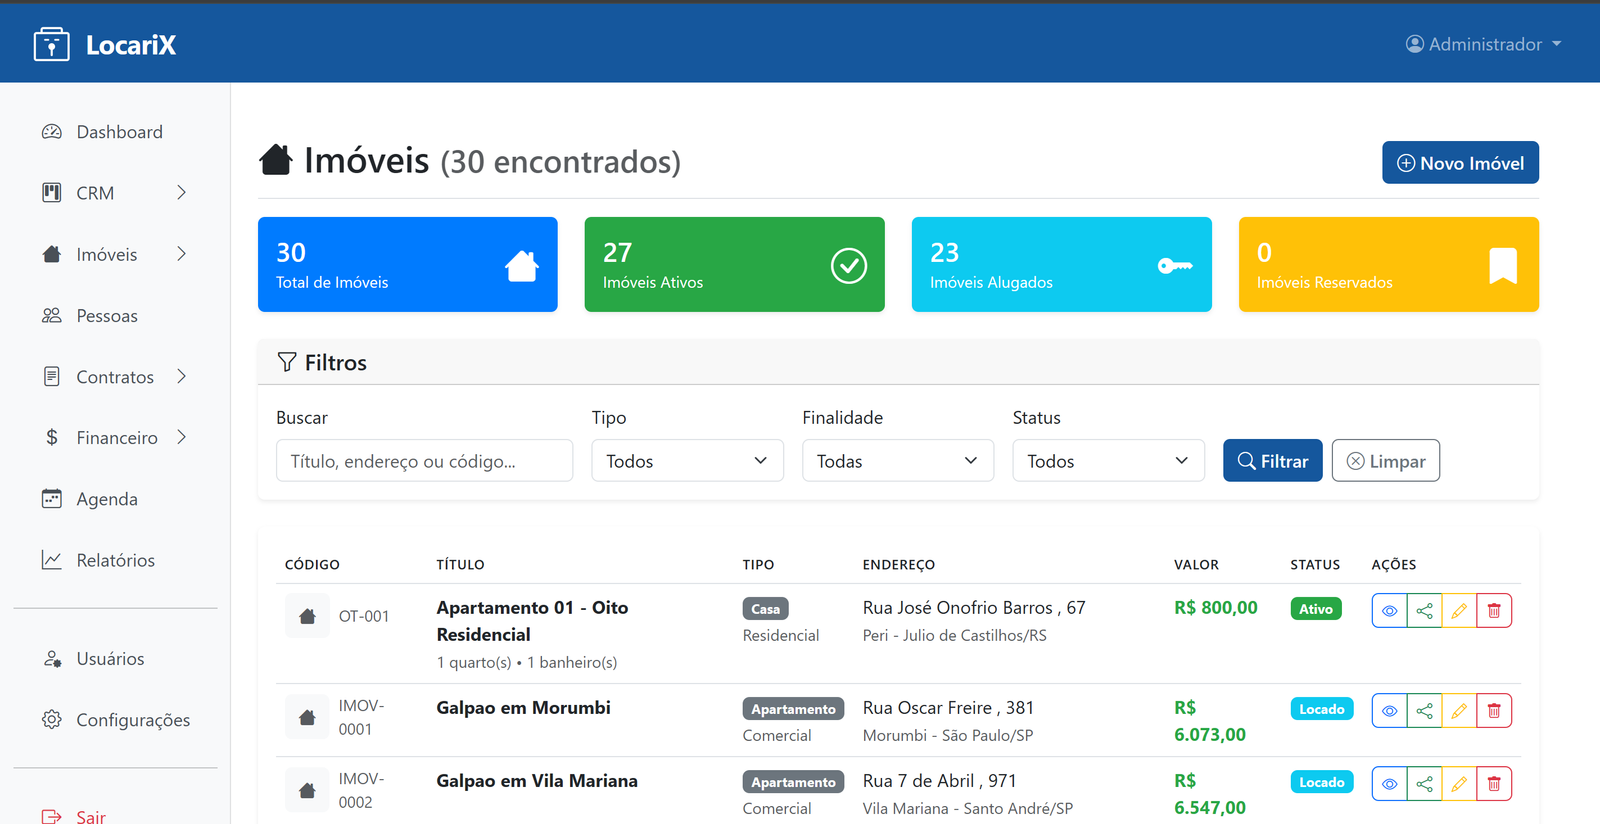Click the Configurações gear icon
This screenshot has height=824, width=1600.
coord(52,719)
